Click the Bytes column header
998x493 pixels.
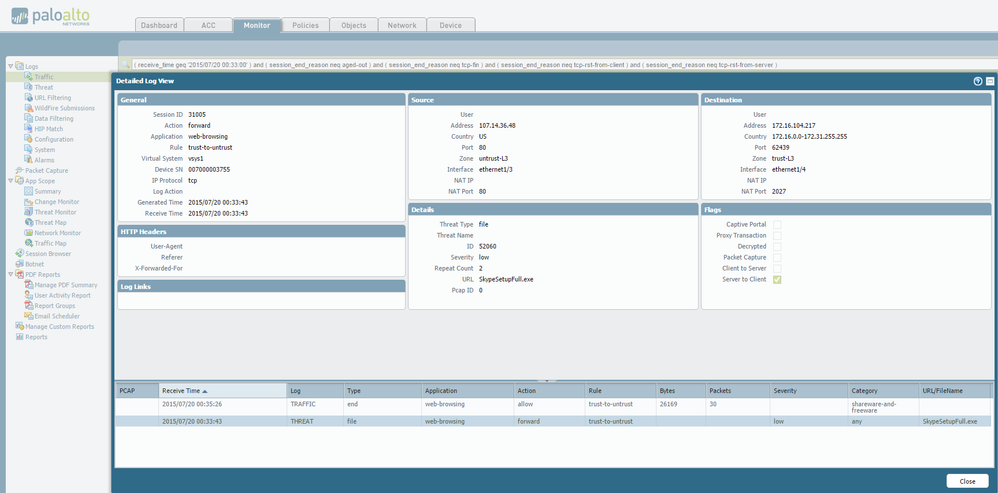point(680,391)
